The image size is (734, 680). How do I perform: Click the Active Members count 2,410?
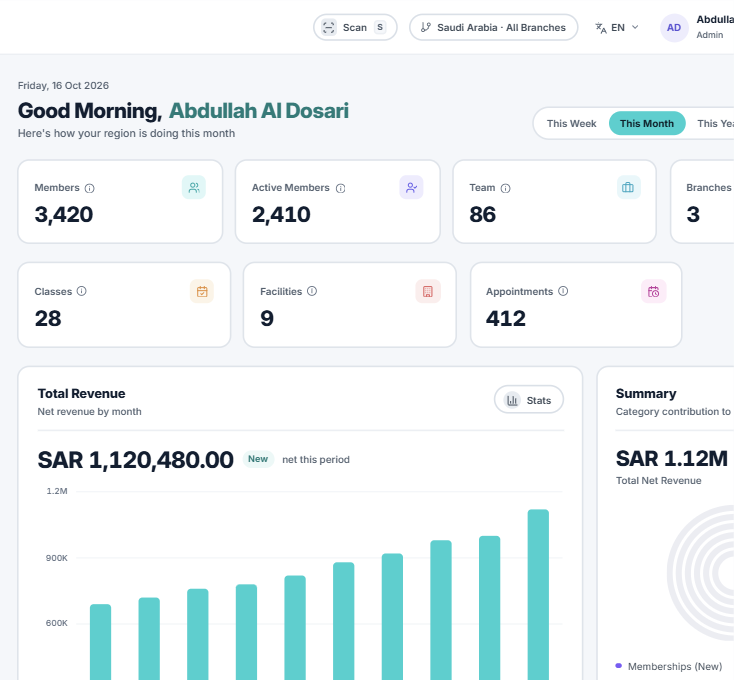pos(281,215)
